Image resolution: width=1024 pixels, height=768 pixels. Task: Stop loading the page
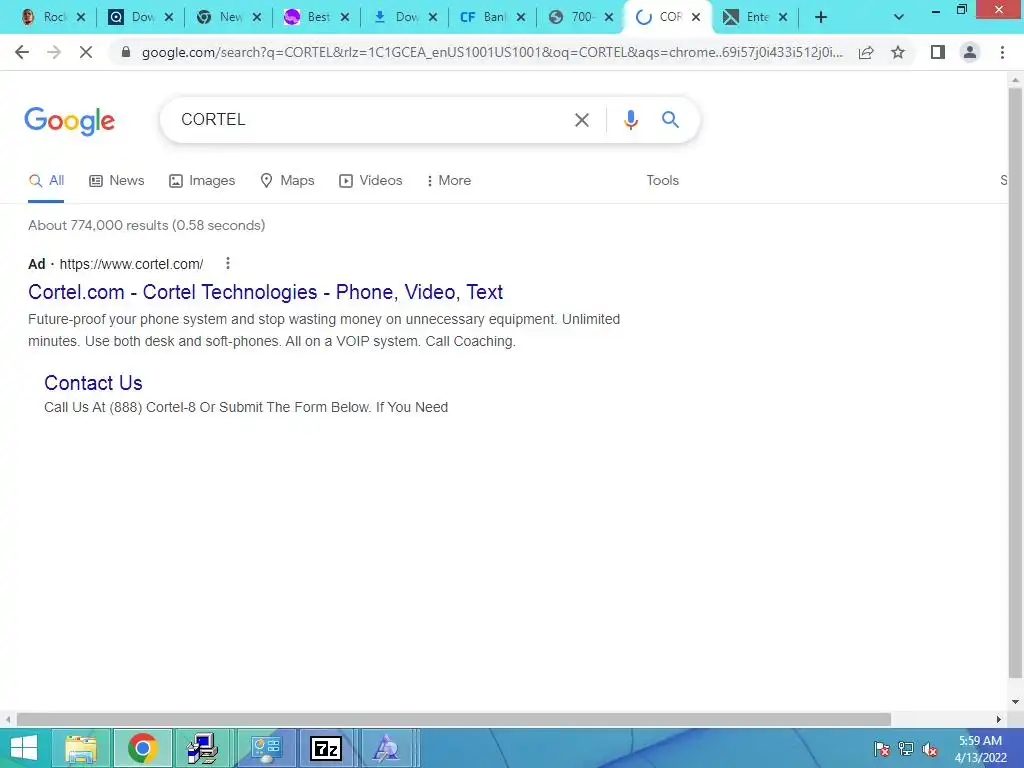click(x=86, y=52)
